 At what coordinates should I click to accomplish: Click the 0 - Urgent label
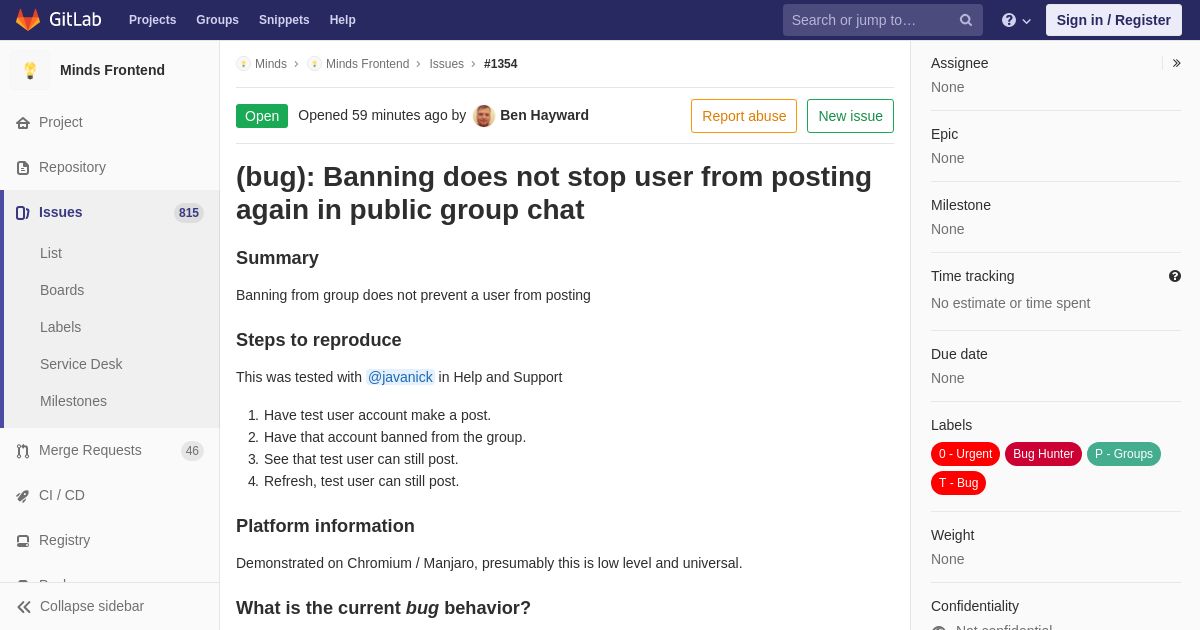coord(965,454)
